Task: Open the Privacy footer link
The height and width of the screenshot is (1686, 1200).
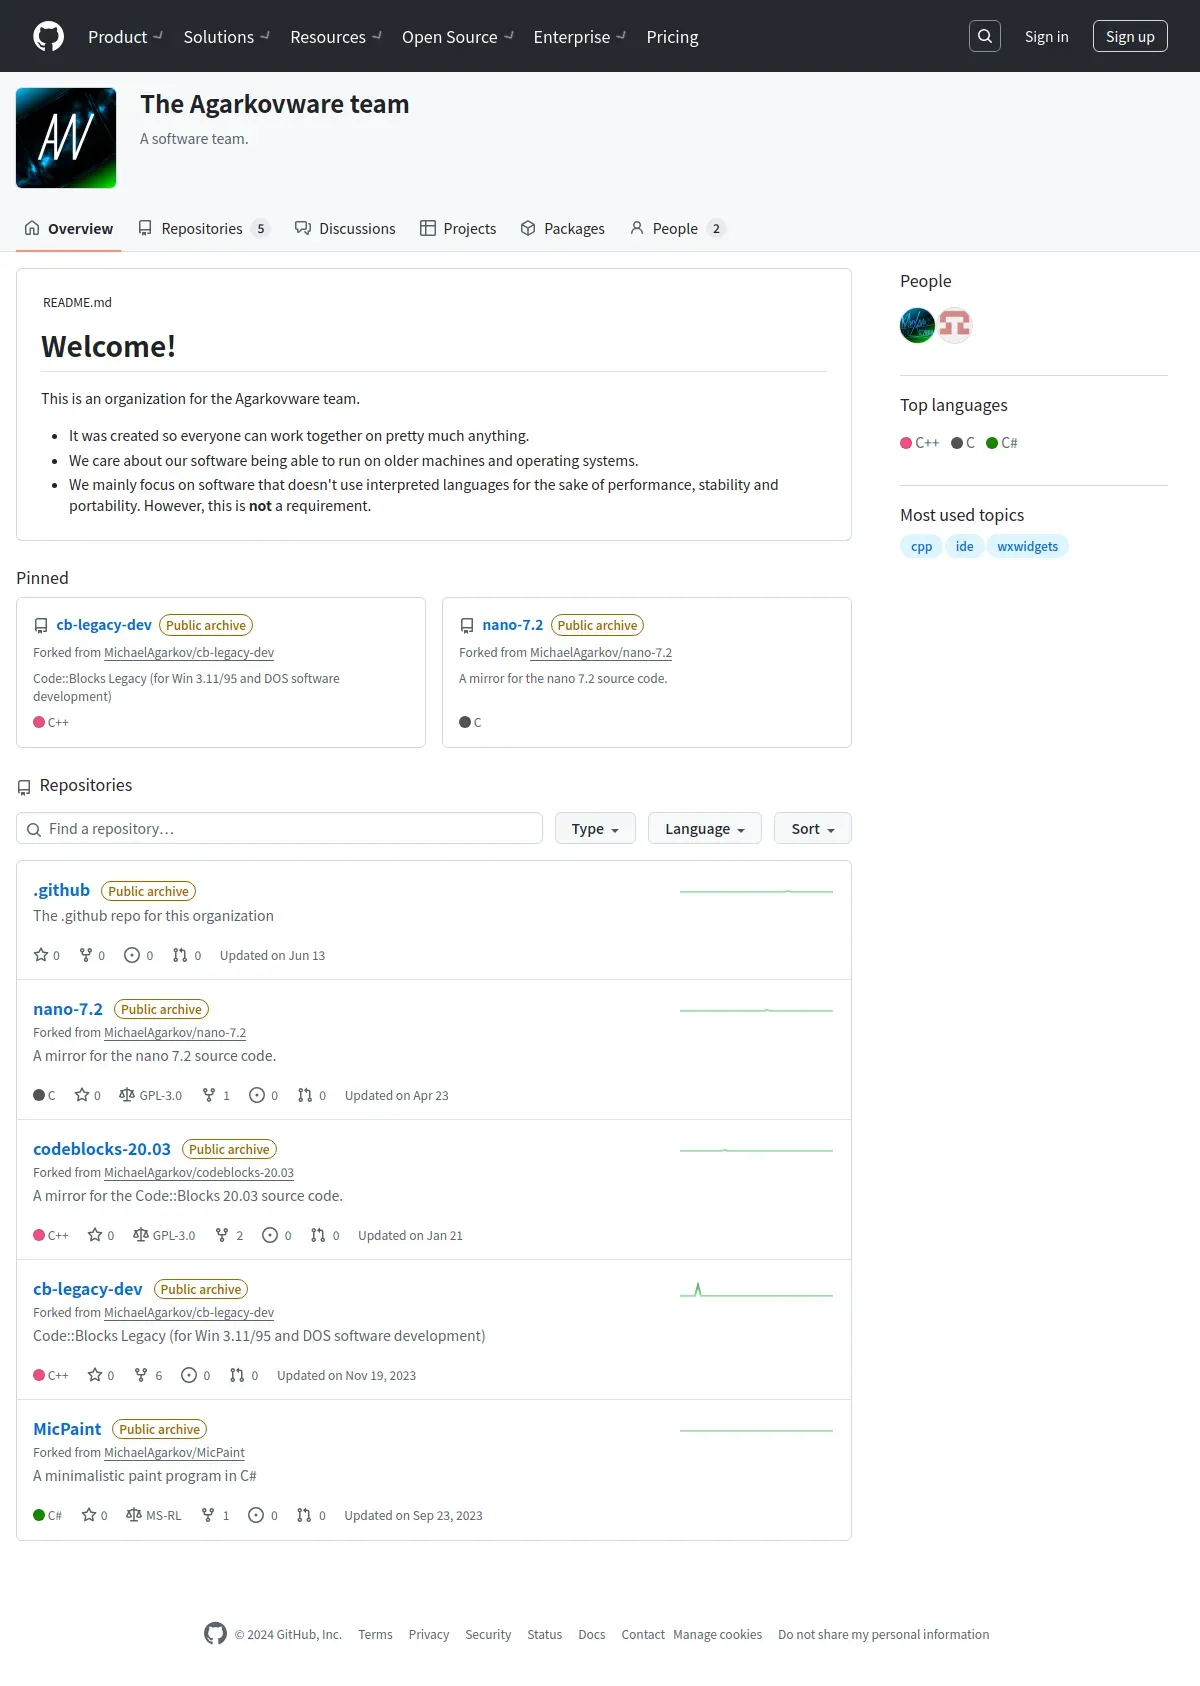Action: 428,1634
